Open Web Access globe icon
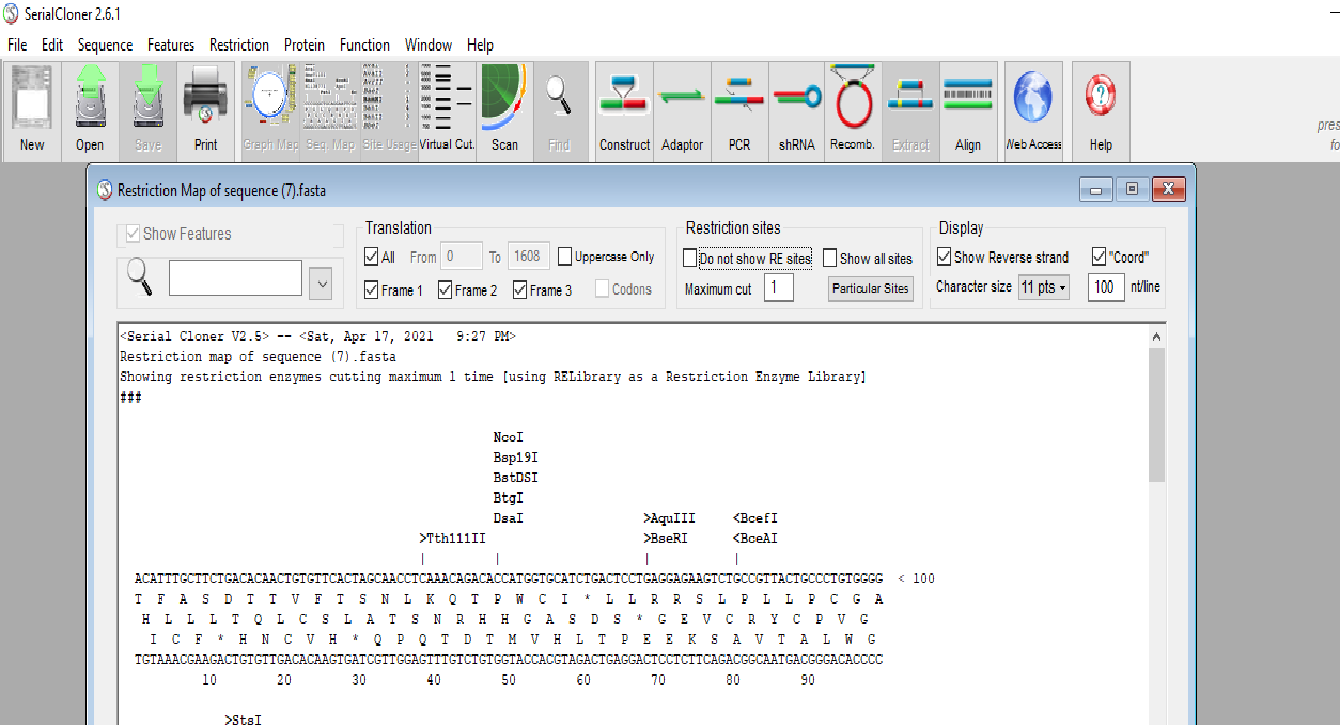Image resolution: width=1340 pixels, height=725 pixels. pyautogui.click(x=1033, y=110)
